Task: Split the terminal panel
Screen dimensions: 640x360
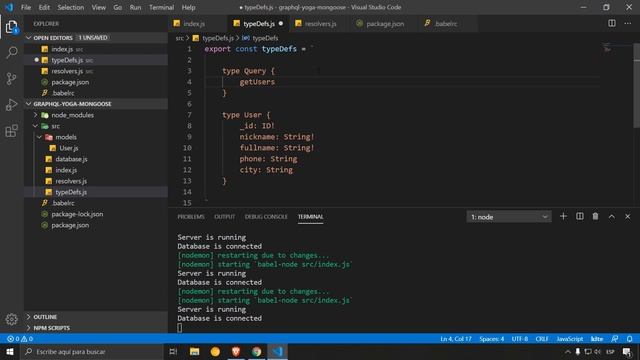Action: 580,216
